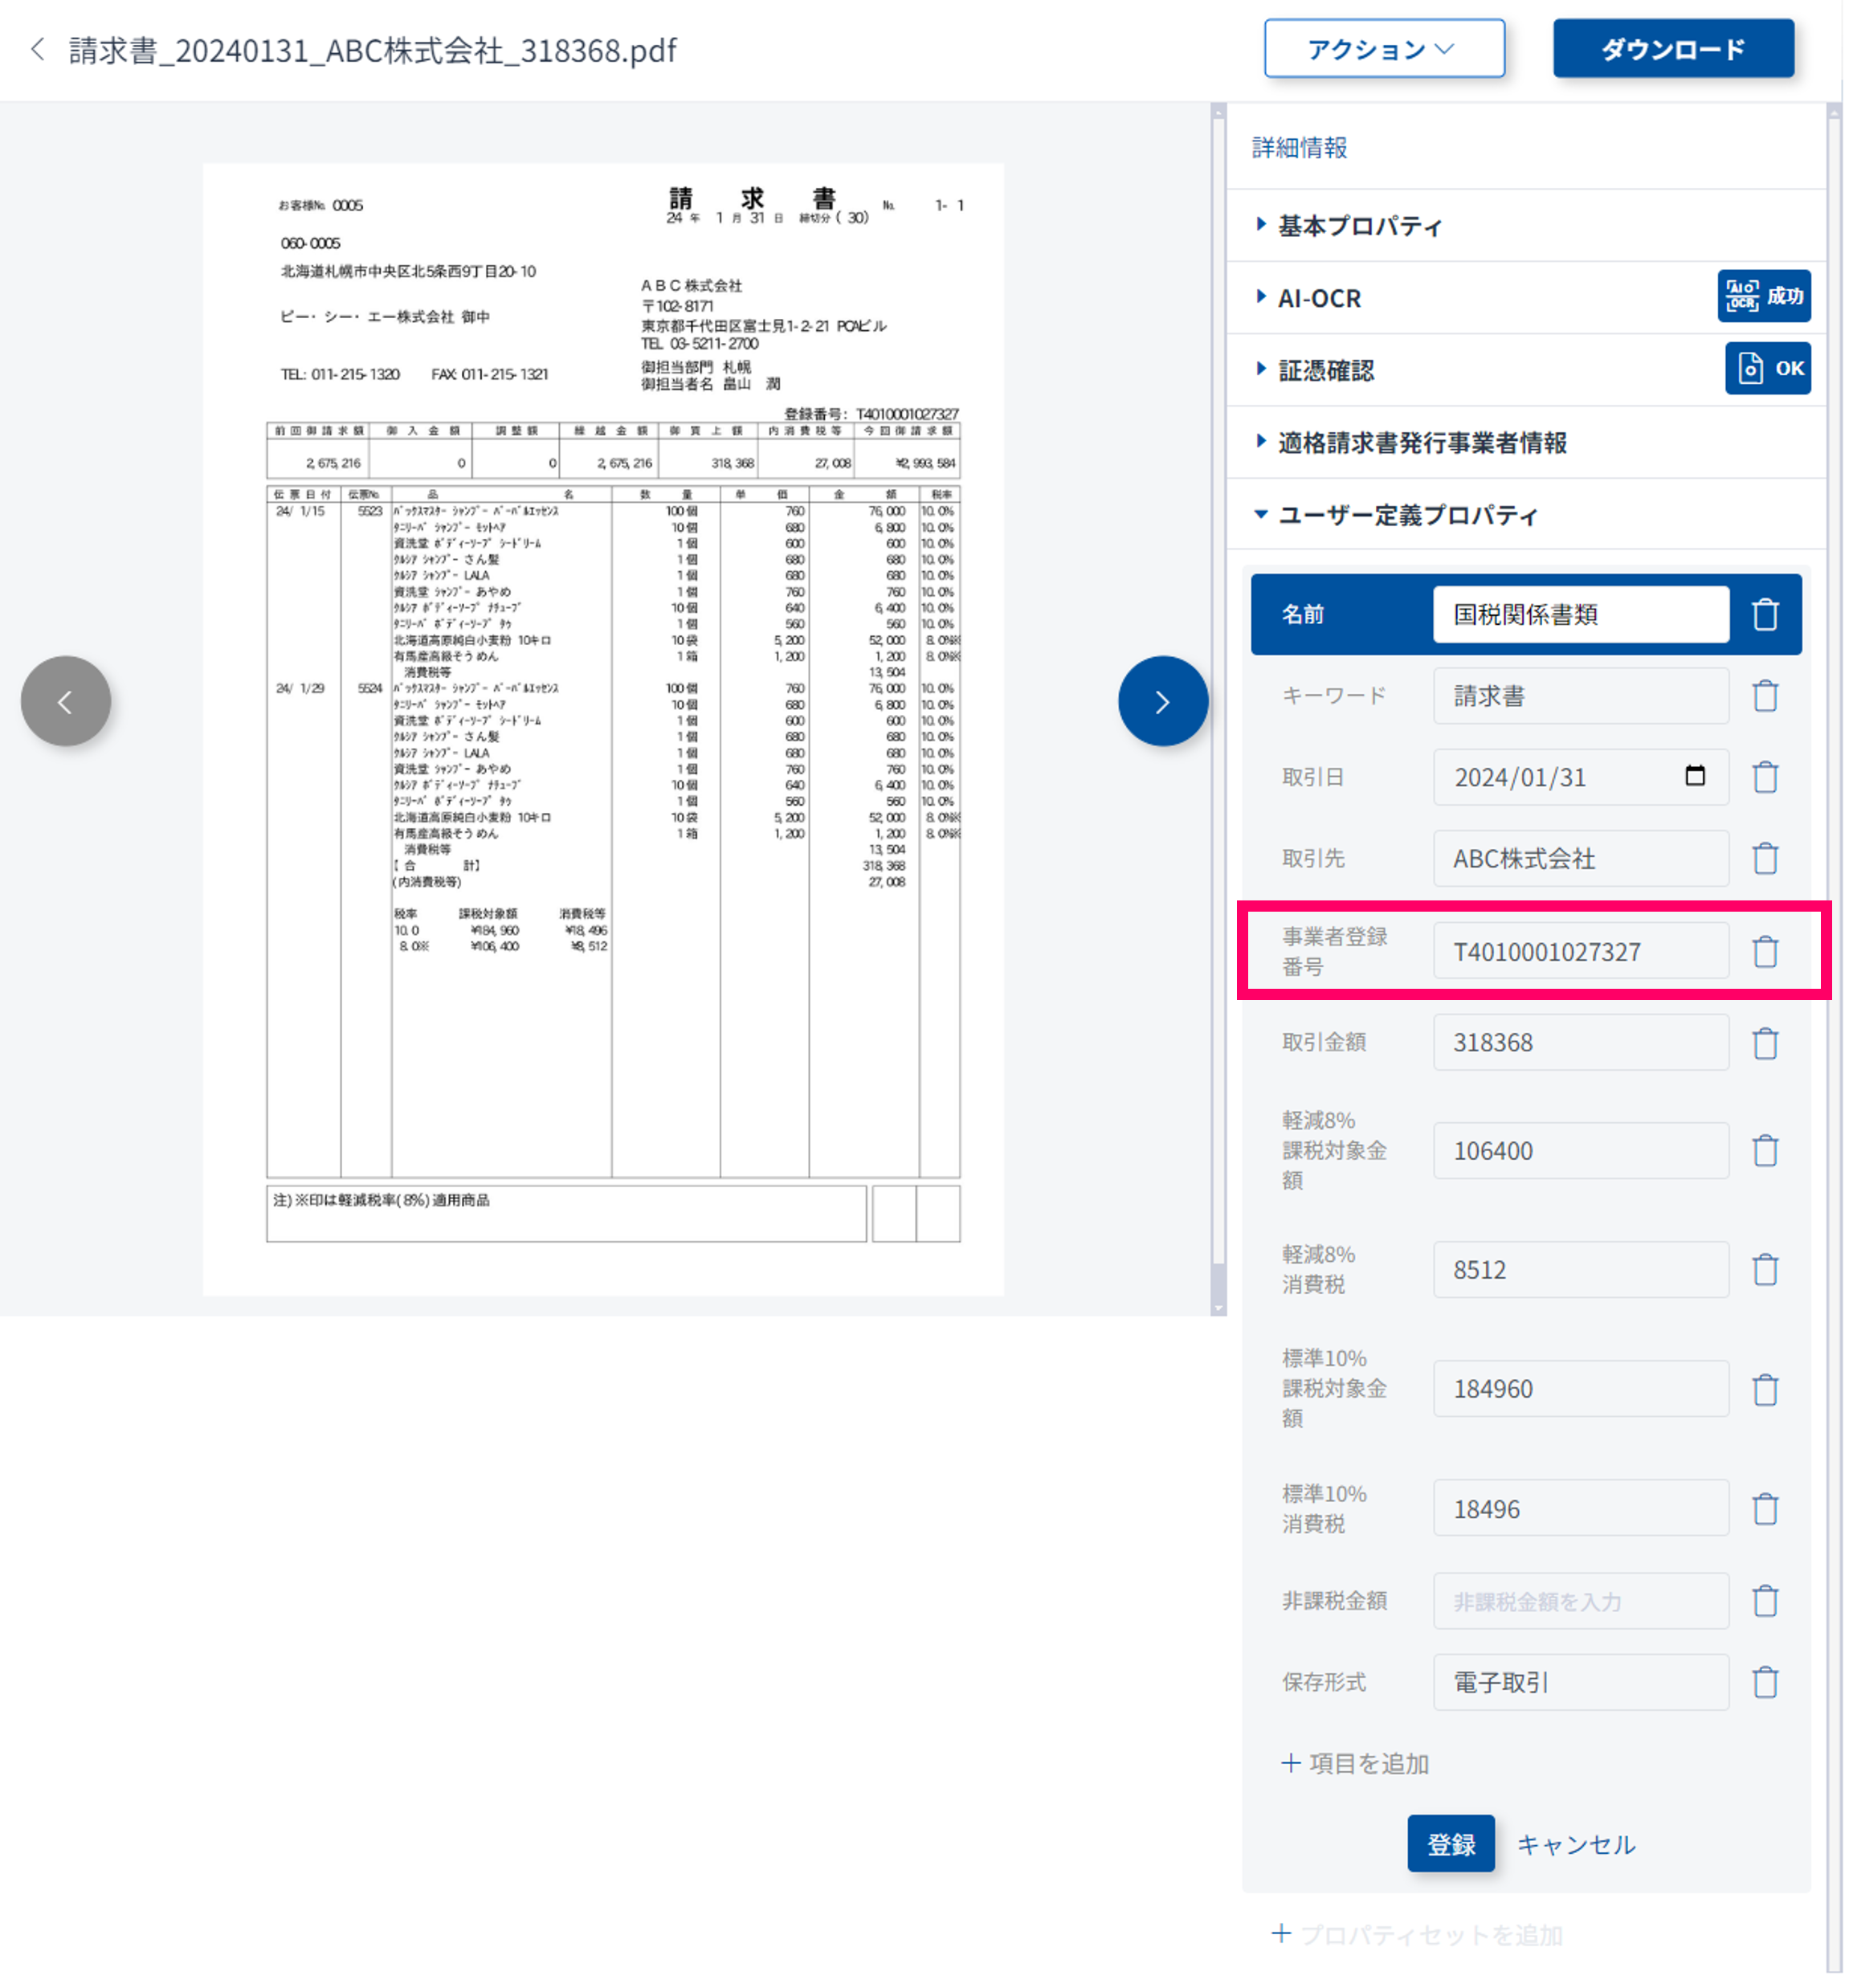Click the 非課税金額 input field

1580,1601
